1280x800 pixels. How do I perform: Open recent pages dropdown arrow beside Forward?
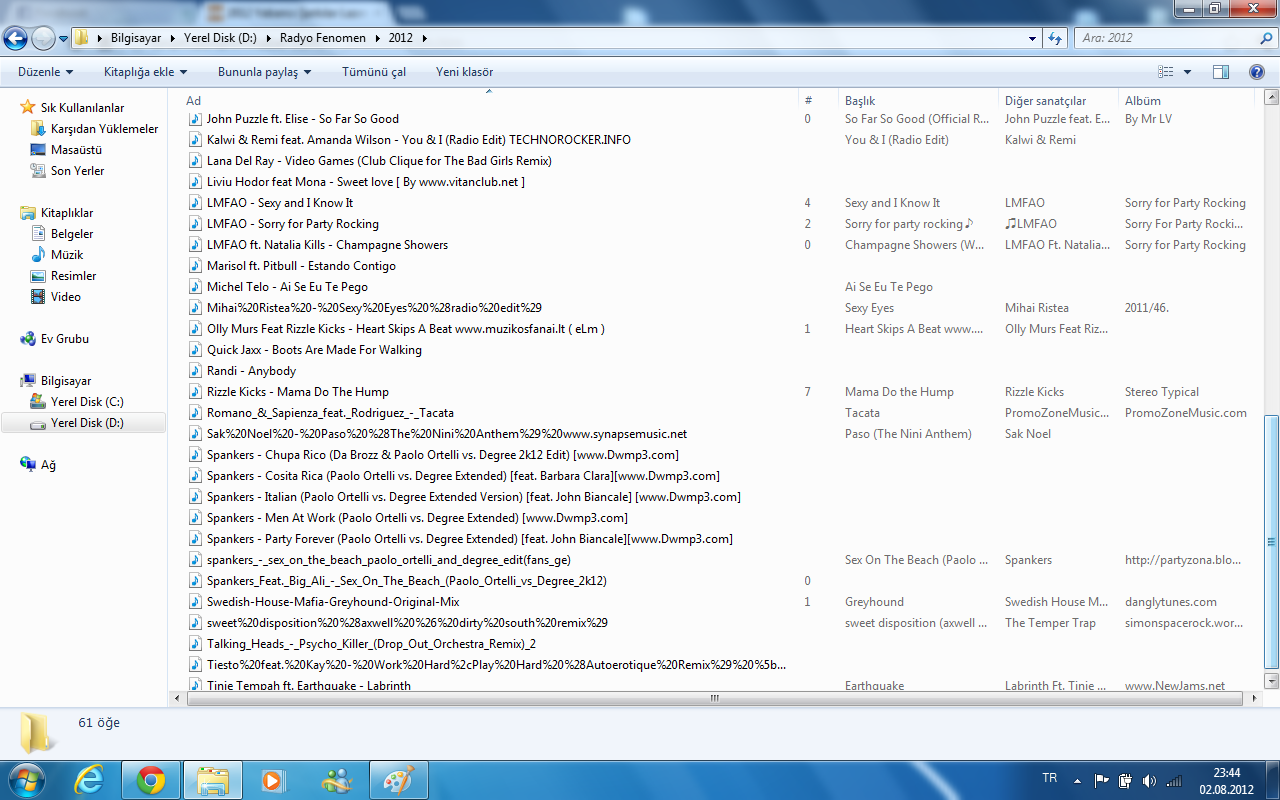63,39
